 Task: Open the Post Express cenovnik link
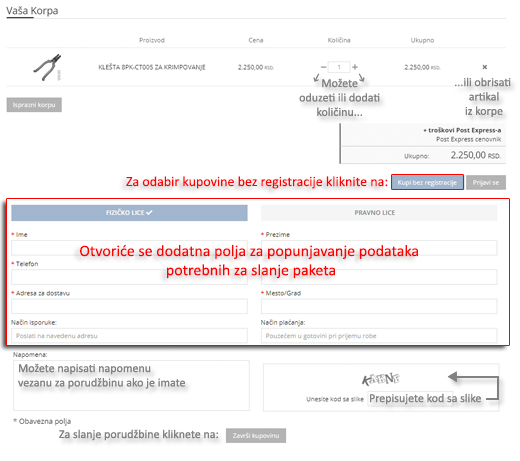[x=468, y=139]
